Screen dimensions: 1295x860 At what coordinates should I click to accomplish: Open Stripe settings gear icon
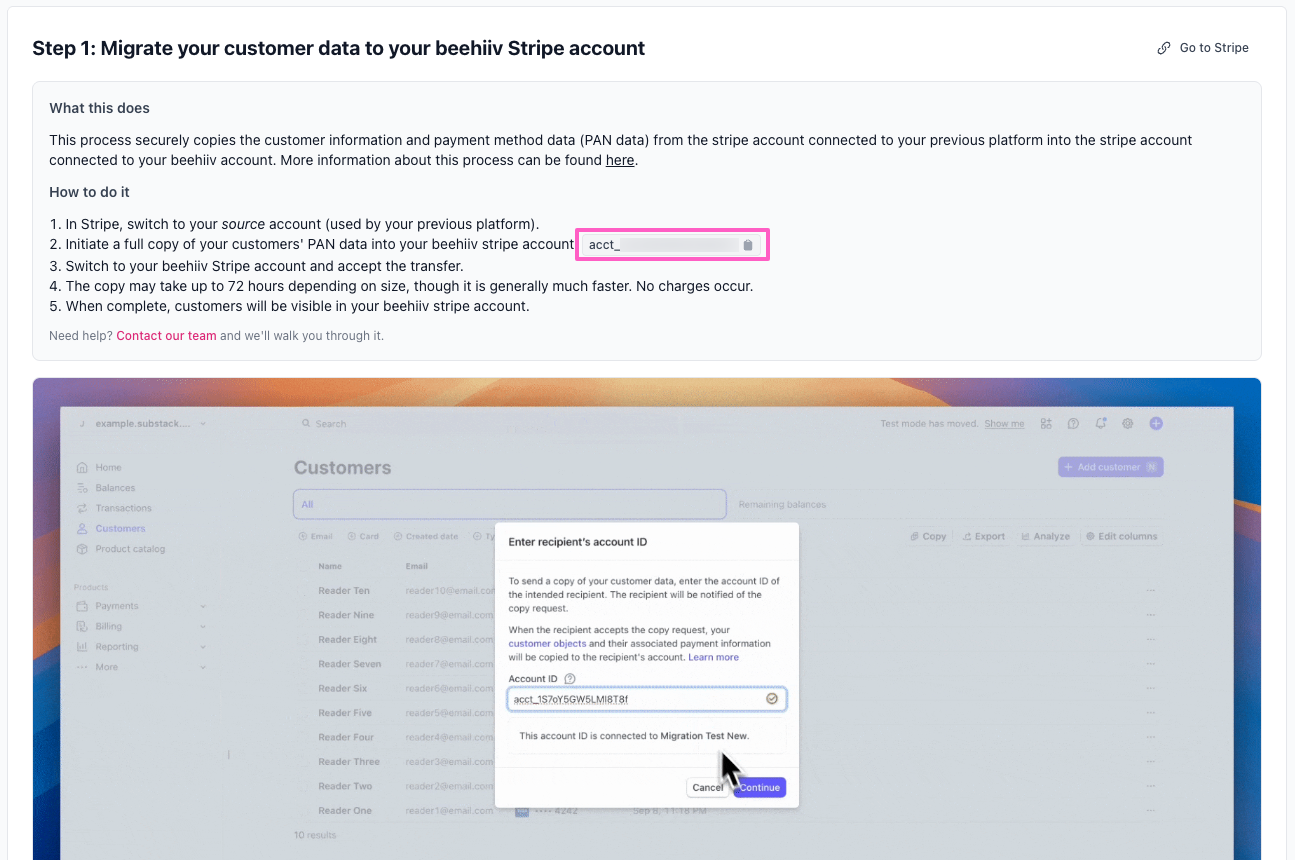[1128, 424]
